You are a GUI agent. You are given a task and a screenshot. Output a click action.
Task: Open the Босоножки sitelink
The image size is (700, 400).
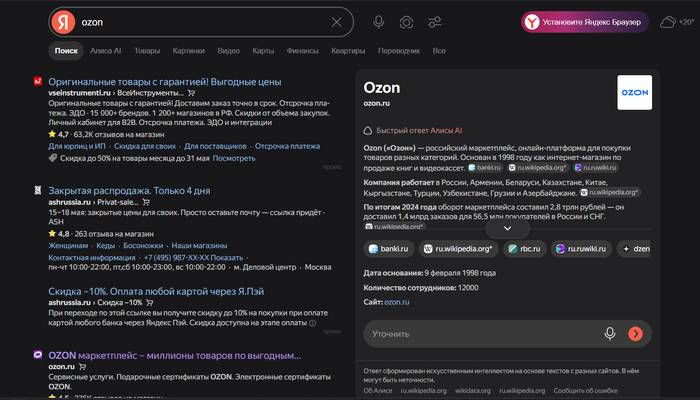click(x=143, y=246)
